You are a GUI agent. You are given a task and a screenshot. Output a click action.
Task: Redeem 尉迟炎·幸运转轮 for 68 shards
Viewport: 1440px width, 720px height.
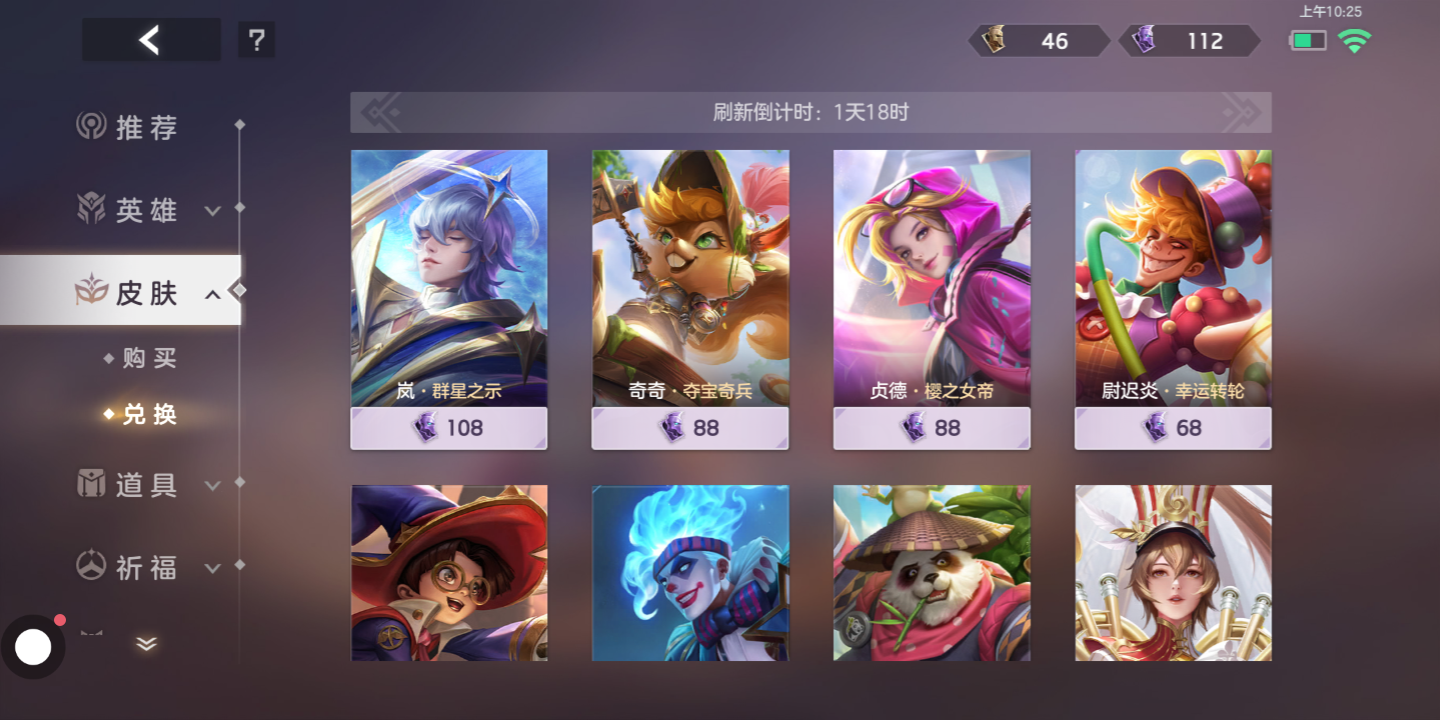[x=1173, y=428]
